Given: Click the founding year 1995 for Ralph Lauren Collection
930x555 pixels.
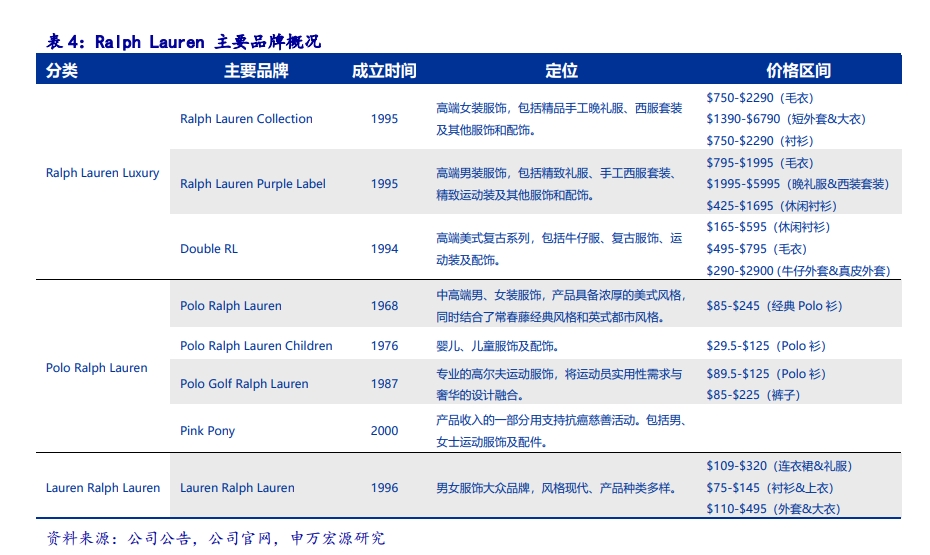Looking at the screenshot, I should click(x=384, y=119).
